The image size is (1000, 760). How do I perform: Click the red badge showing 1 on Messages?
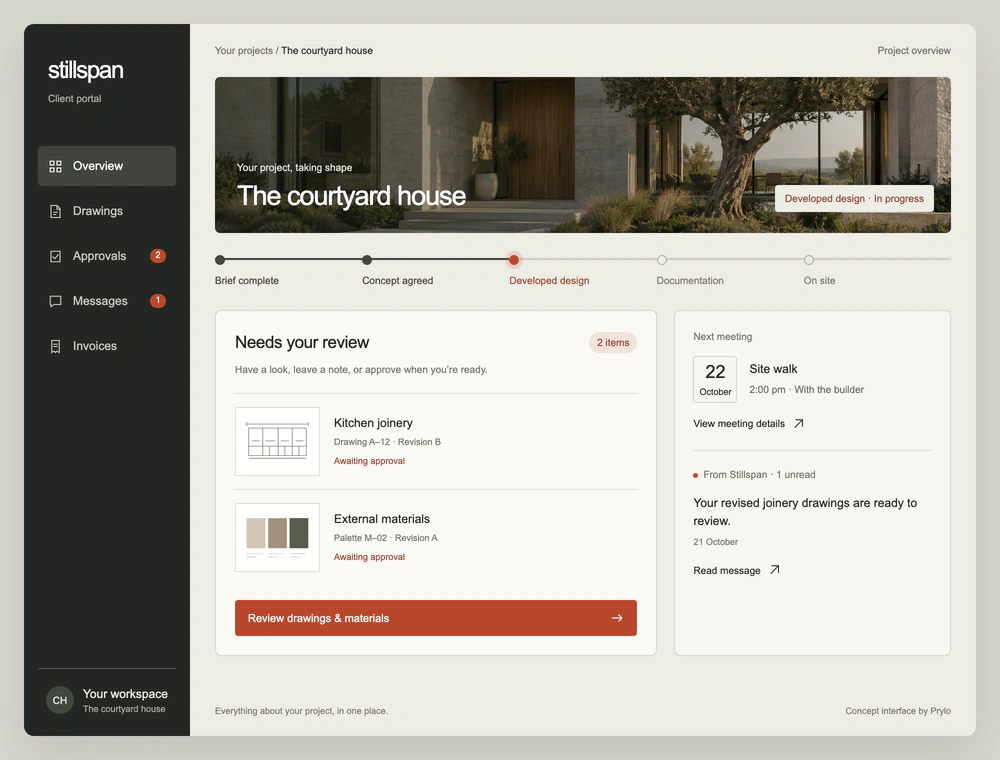click(158, 300)
